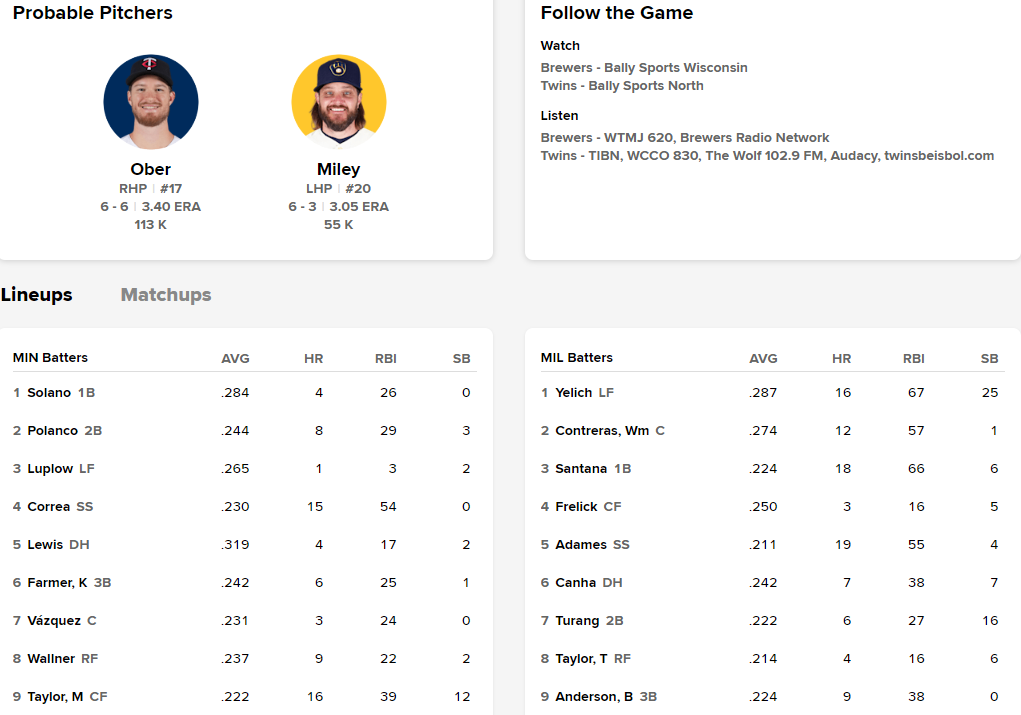This screenshot has width=1021, height=715.
Task: Select Santana in the MIL batters list
Action: point(581,469)
